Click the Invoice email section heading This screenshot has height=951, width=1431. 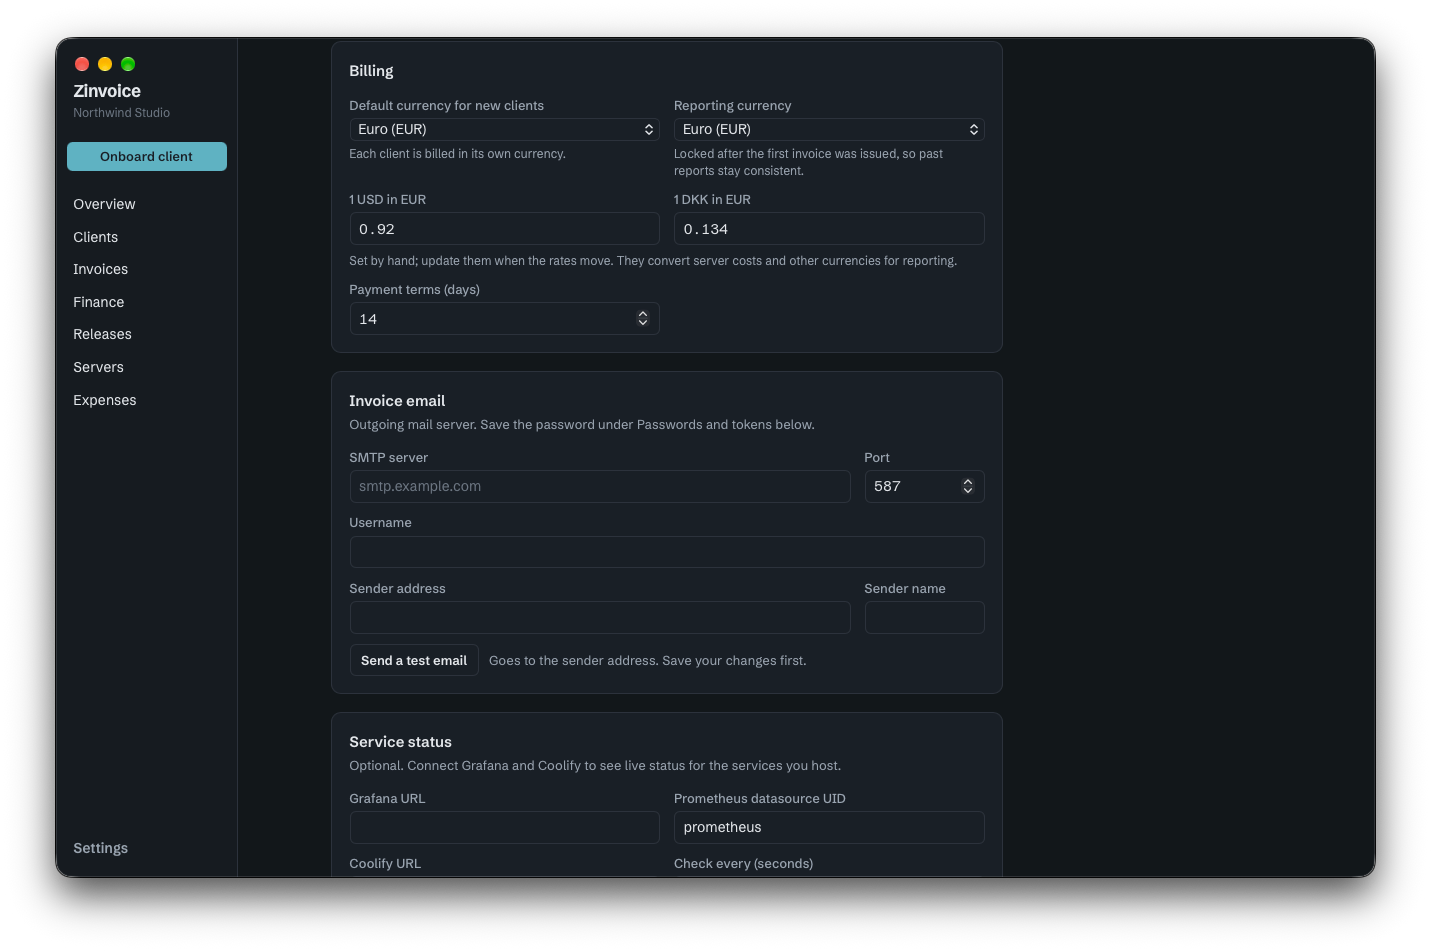click(x=397, y=401)
